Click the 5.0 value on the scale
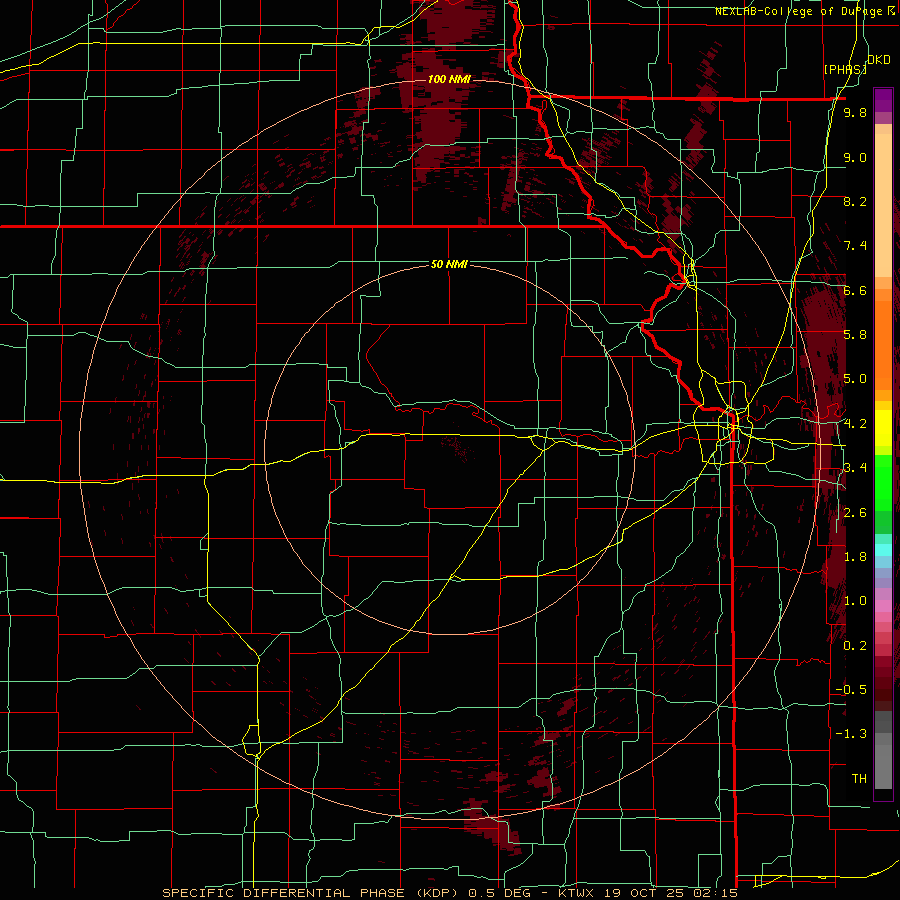Image resolution: width=900 pixels, height=900 pixels. pos(855,379)
